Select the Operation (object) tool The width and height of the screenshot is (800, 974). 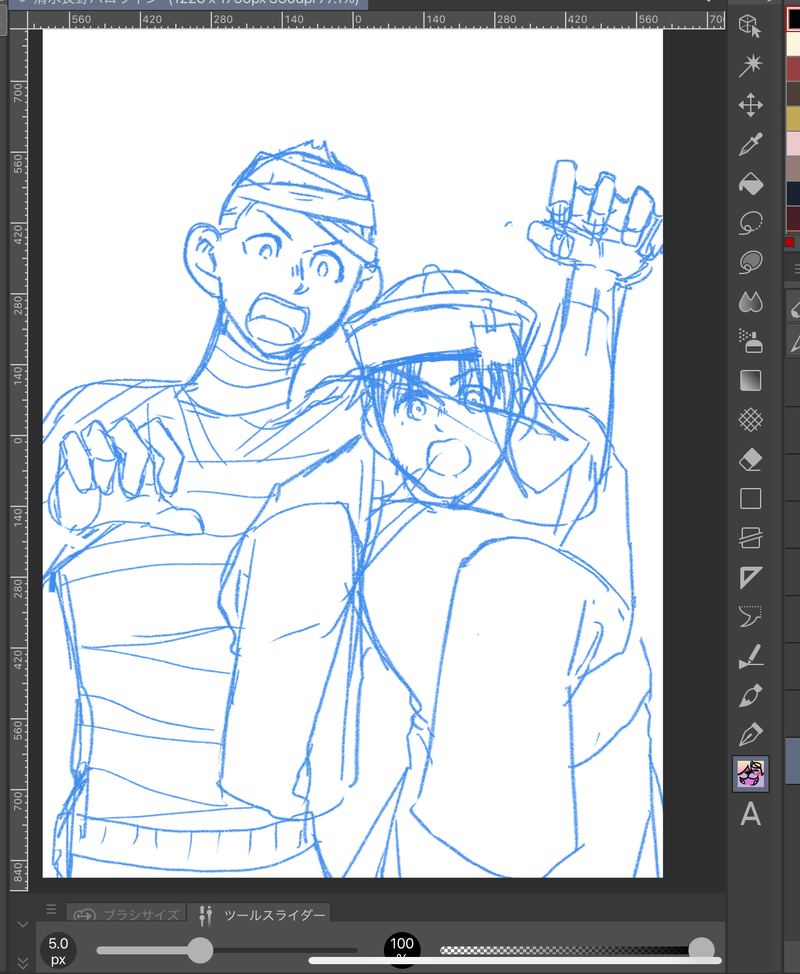point(750,26)
